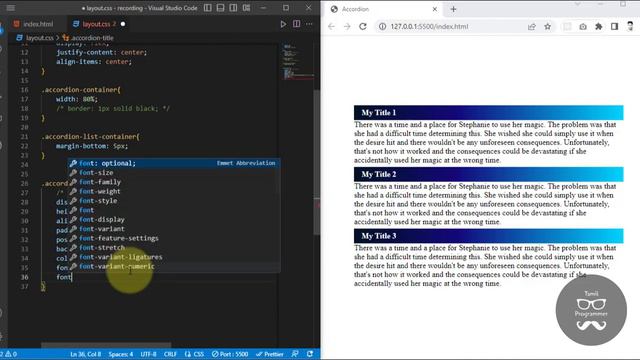640x360 pixels.
Task: Open browser profile avatar
Action: (x=630, y=27)
